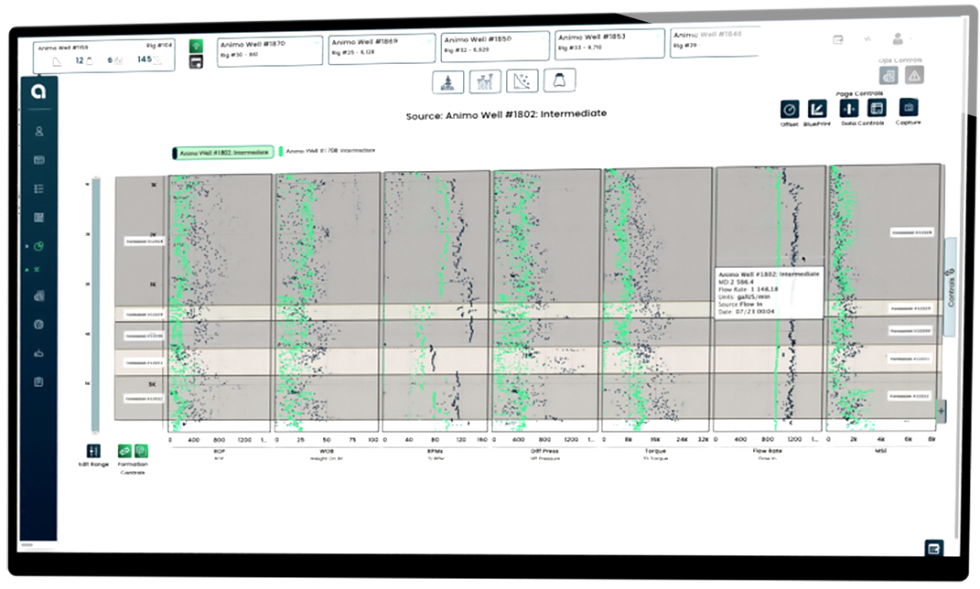Viewport: 980px width, 589px height.
Task: Select the scatter plot view icon
Action: (522, 81)
